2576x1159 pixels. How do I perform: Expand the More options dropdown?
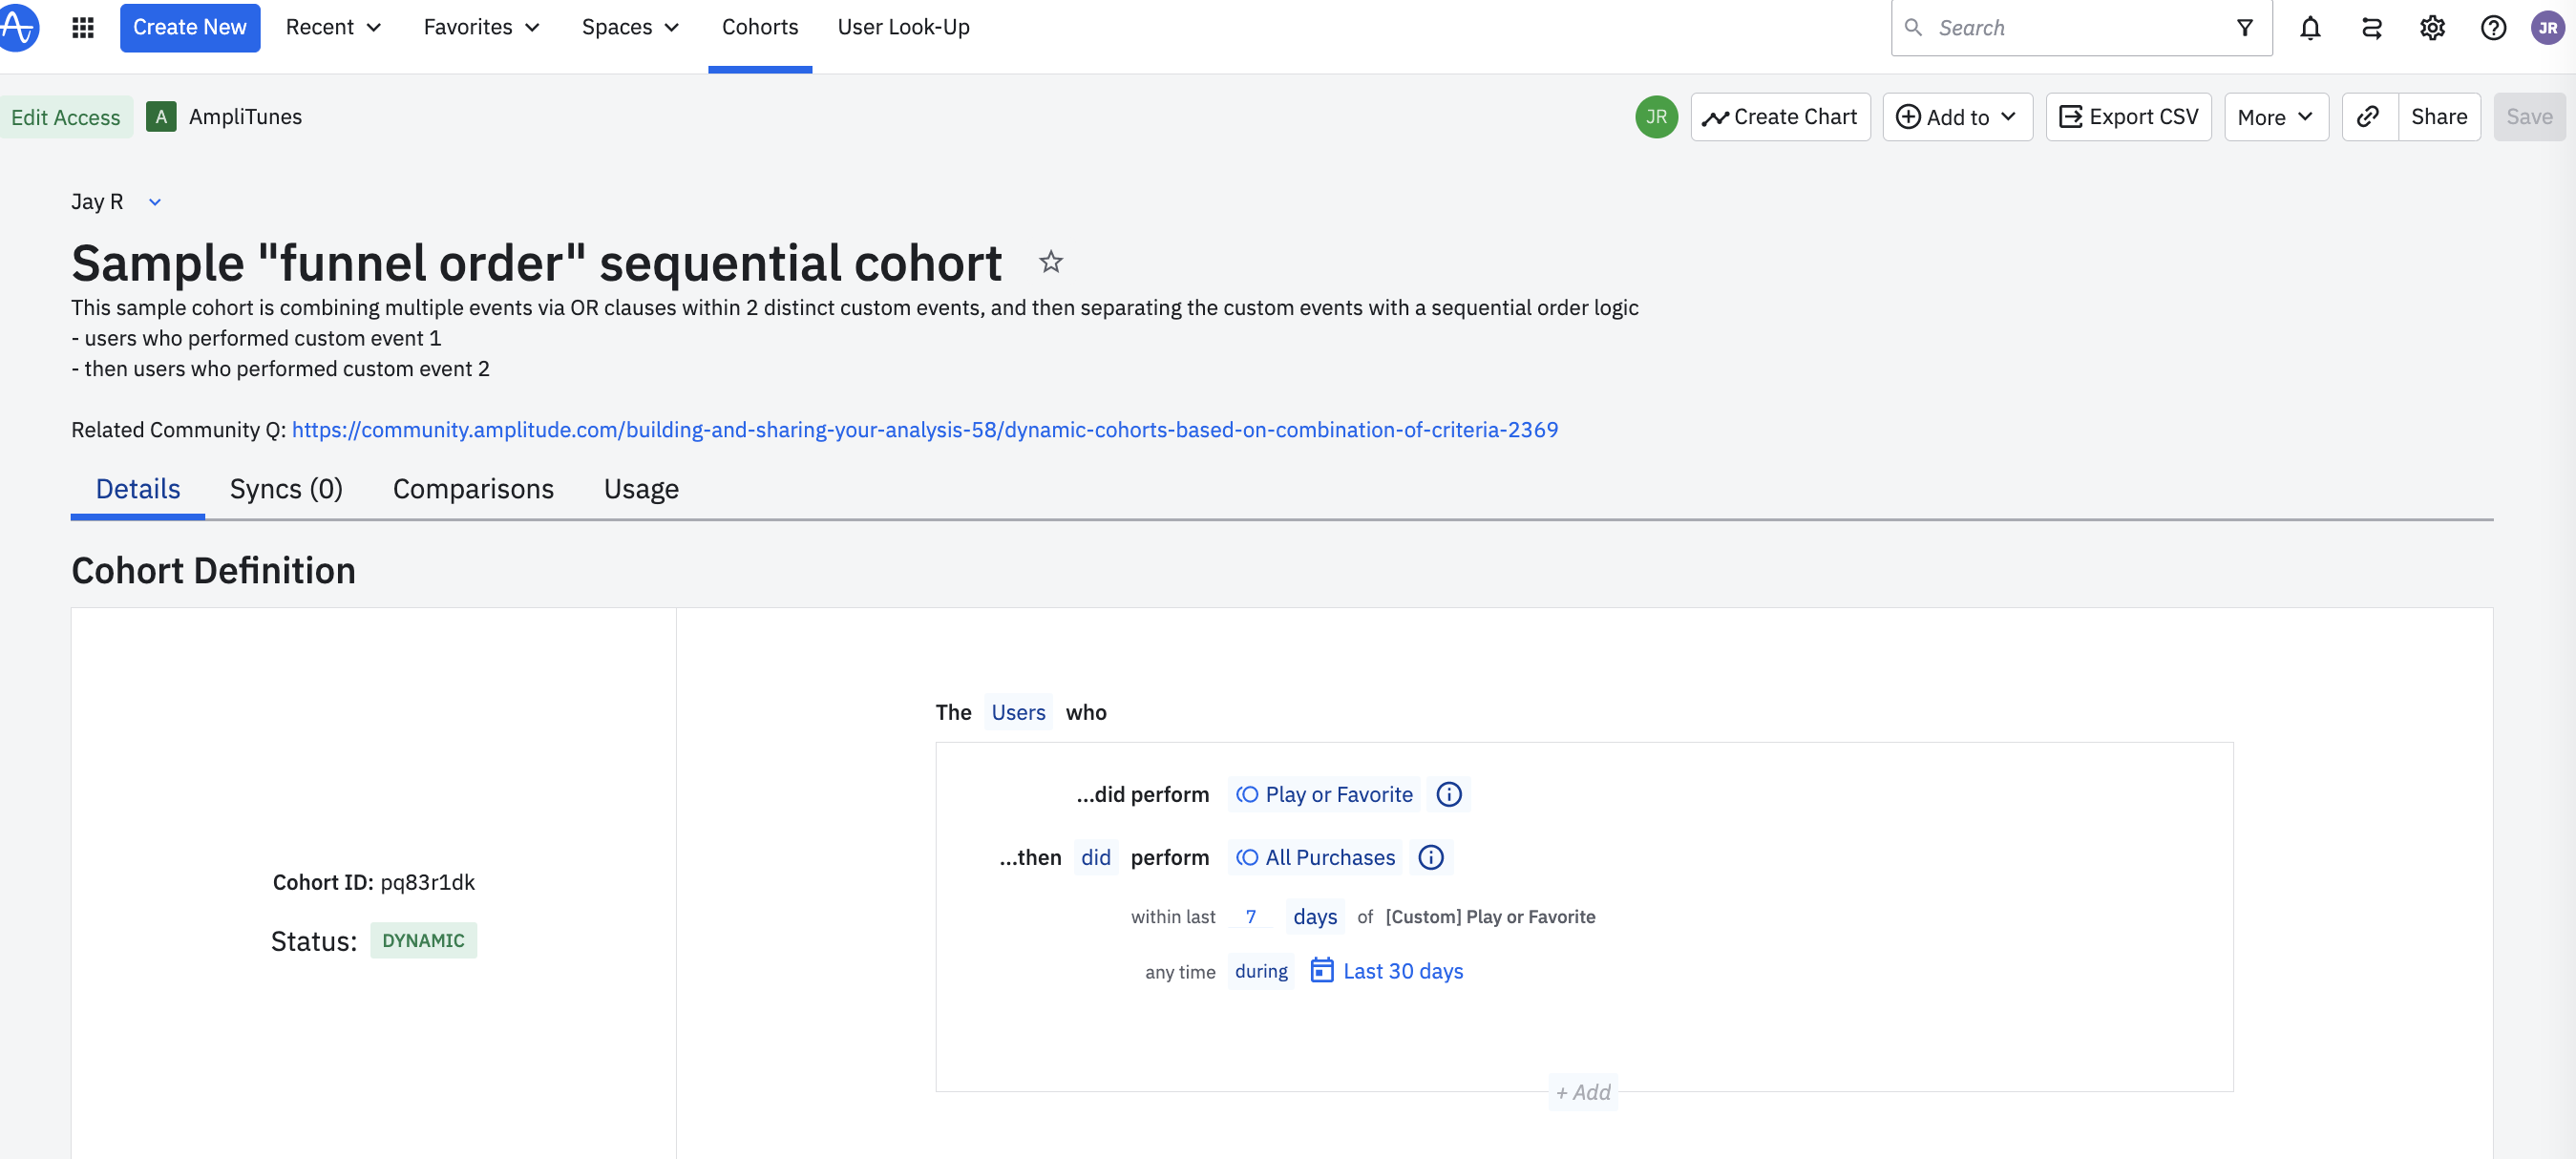pyautogui.click(x=2275, y=117)
